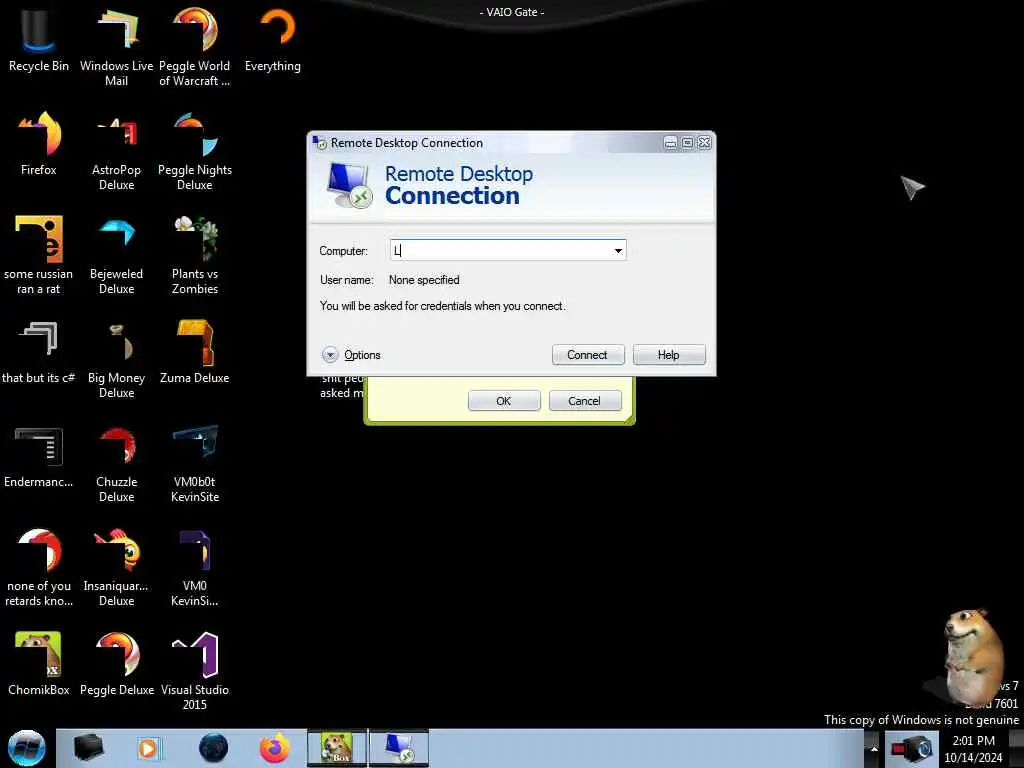Click the Help button

pyautogui.click(x=669, y=355)
